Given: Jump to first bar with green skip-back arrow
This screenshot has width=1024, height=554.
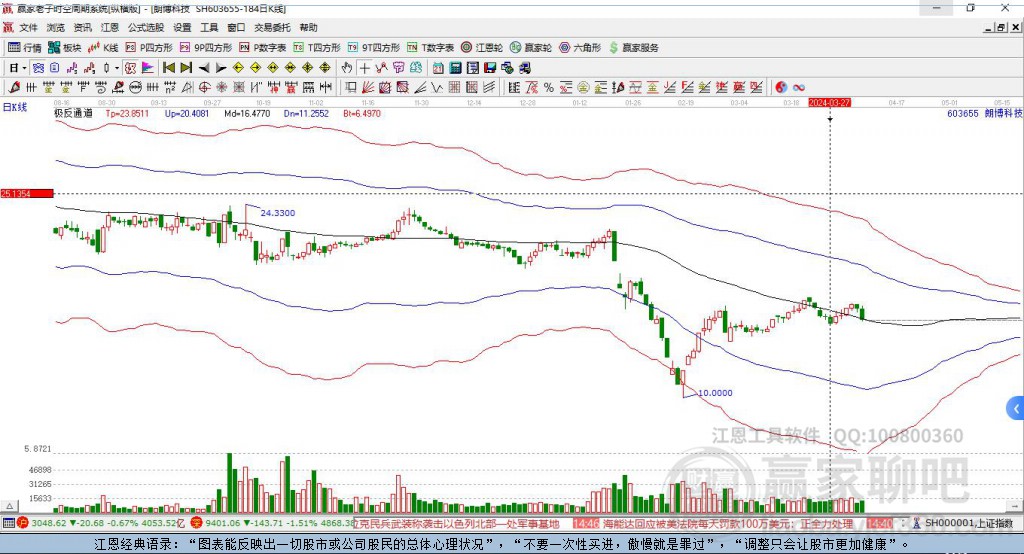Looking at the screenshot, I should (x=168, y=68).
